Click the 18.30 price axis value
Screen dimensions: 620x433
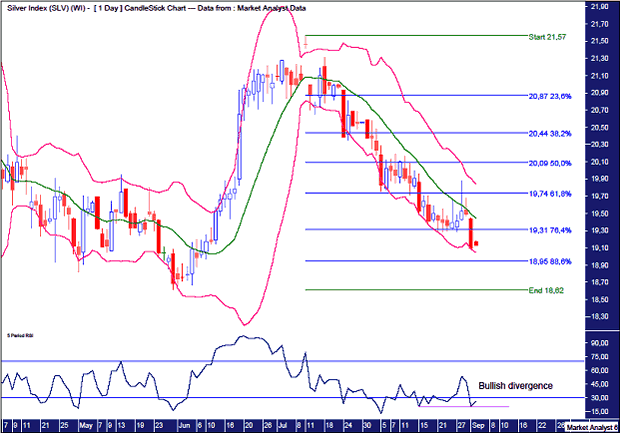[x=599, y=317]
